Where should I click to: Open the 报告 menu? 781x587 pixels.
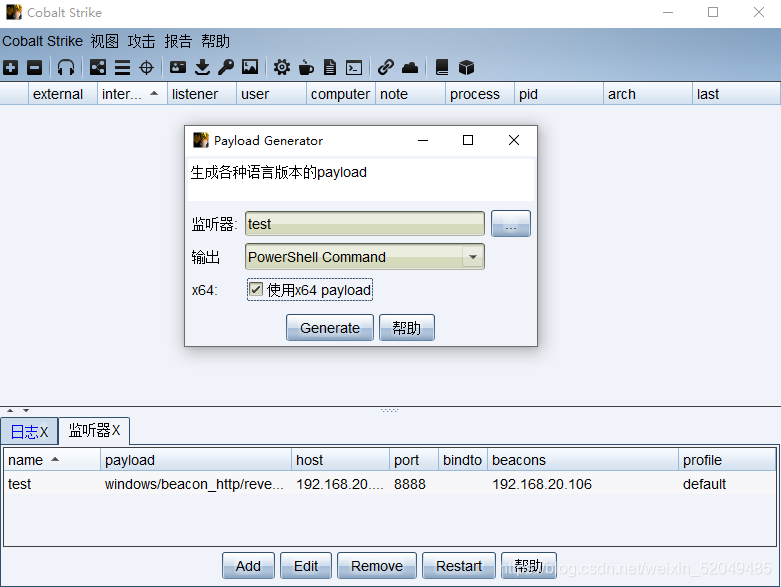[x=178, y=41]
